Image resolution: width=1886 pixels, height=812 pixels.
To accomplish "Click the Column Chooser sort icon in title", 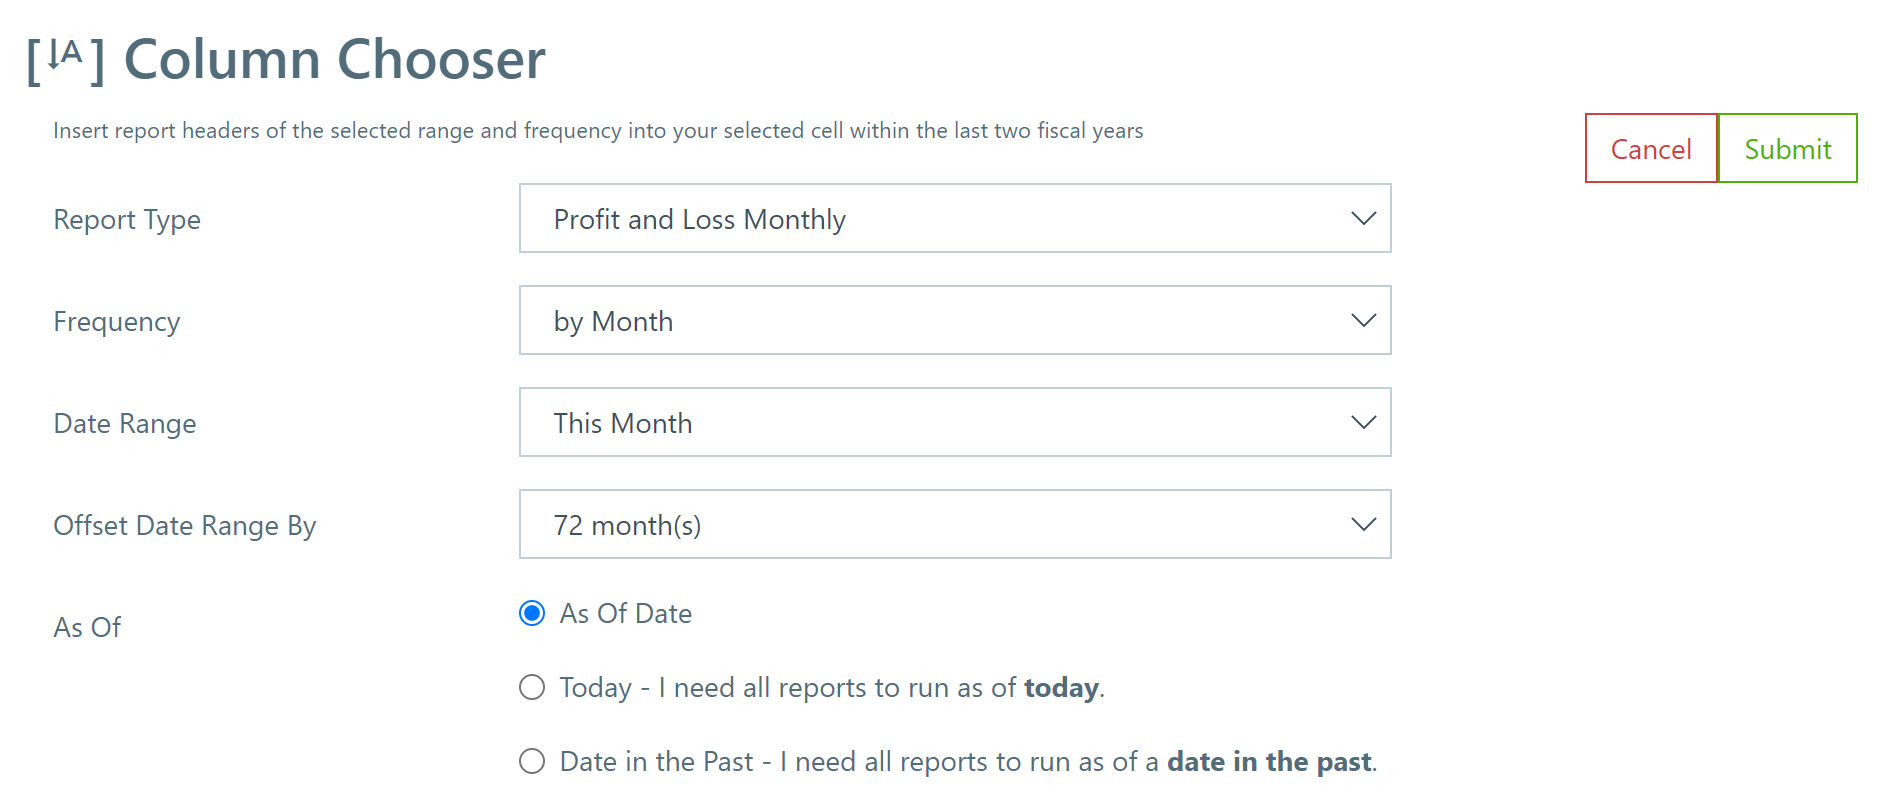I will (x=65, y=60).
